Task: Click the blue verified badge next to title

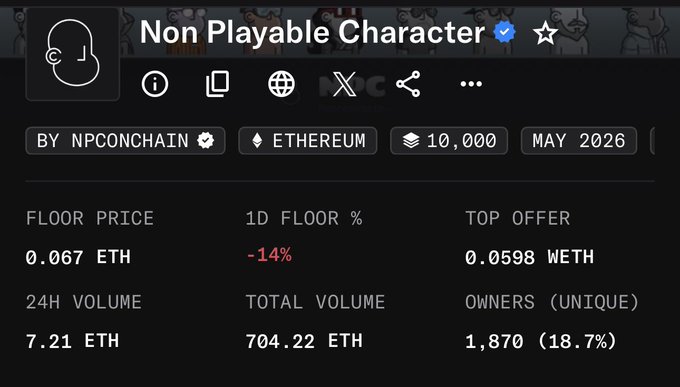Action: pos(504,33)
